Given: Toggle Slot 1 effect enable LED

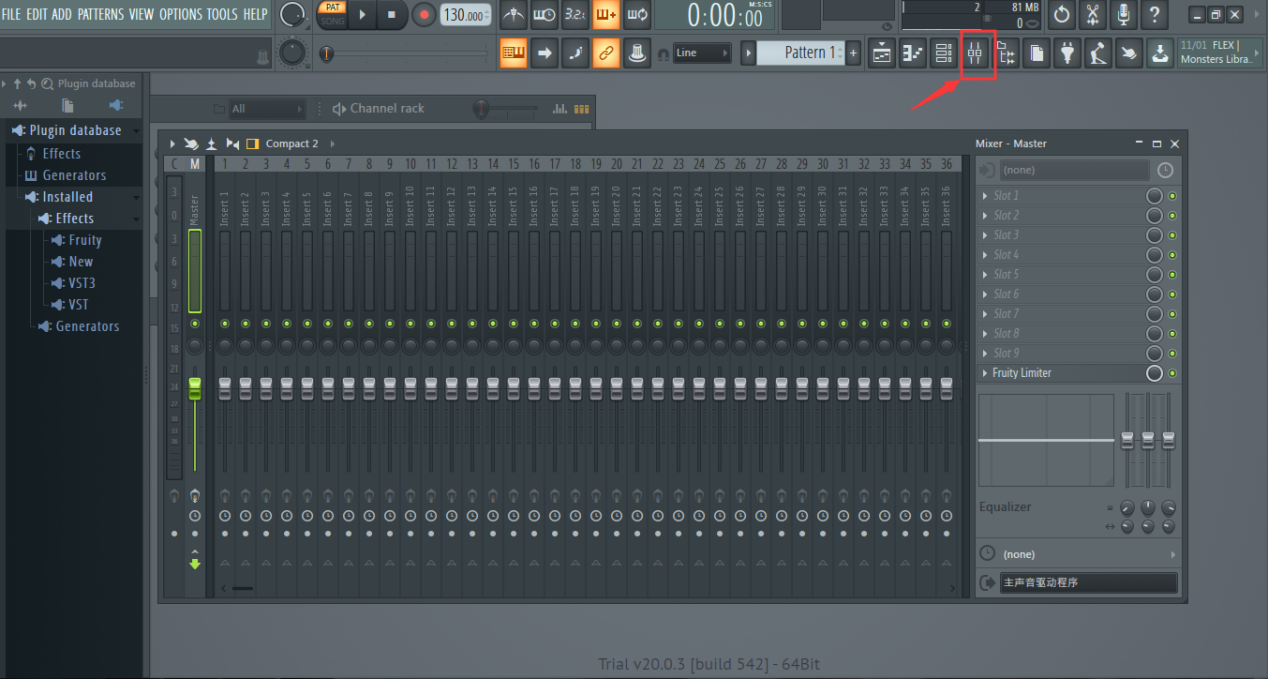Looking at the screenshot, I should (1172, 196).
